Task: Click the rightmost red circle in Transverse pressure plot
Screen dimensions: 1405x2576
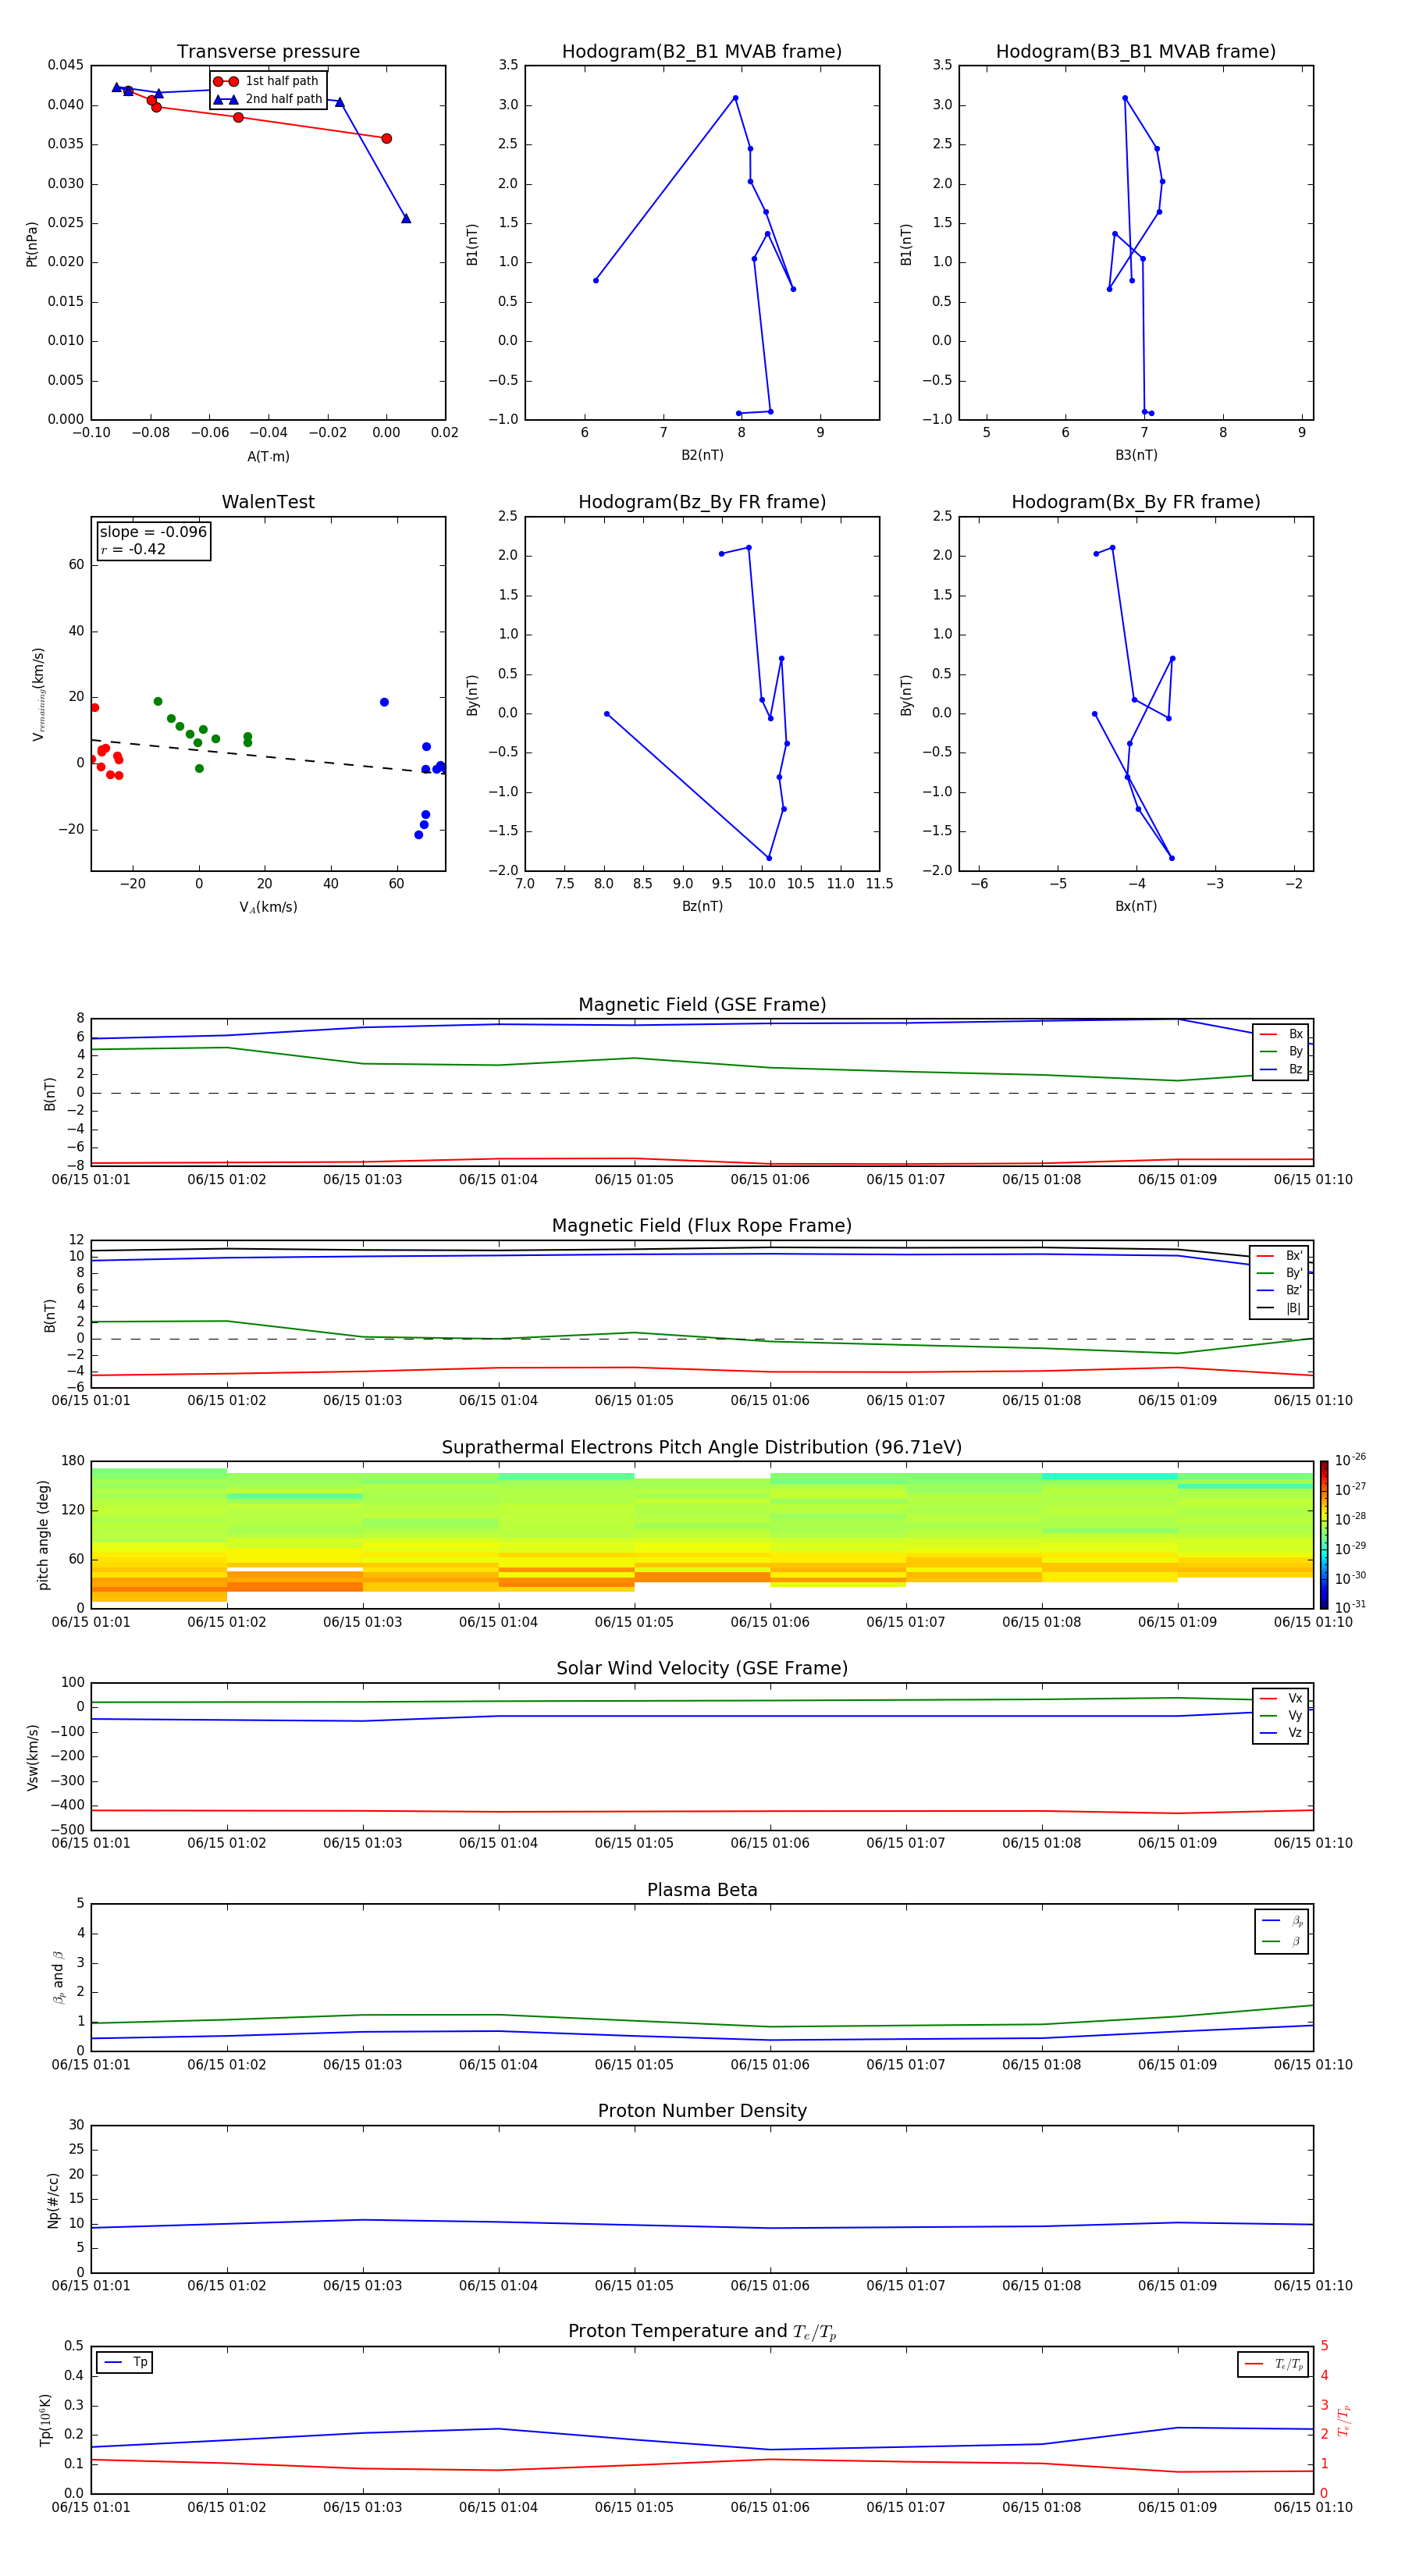Action: [387, 138]
